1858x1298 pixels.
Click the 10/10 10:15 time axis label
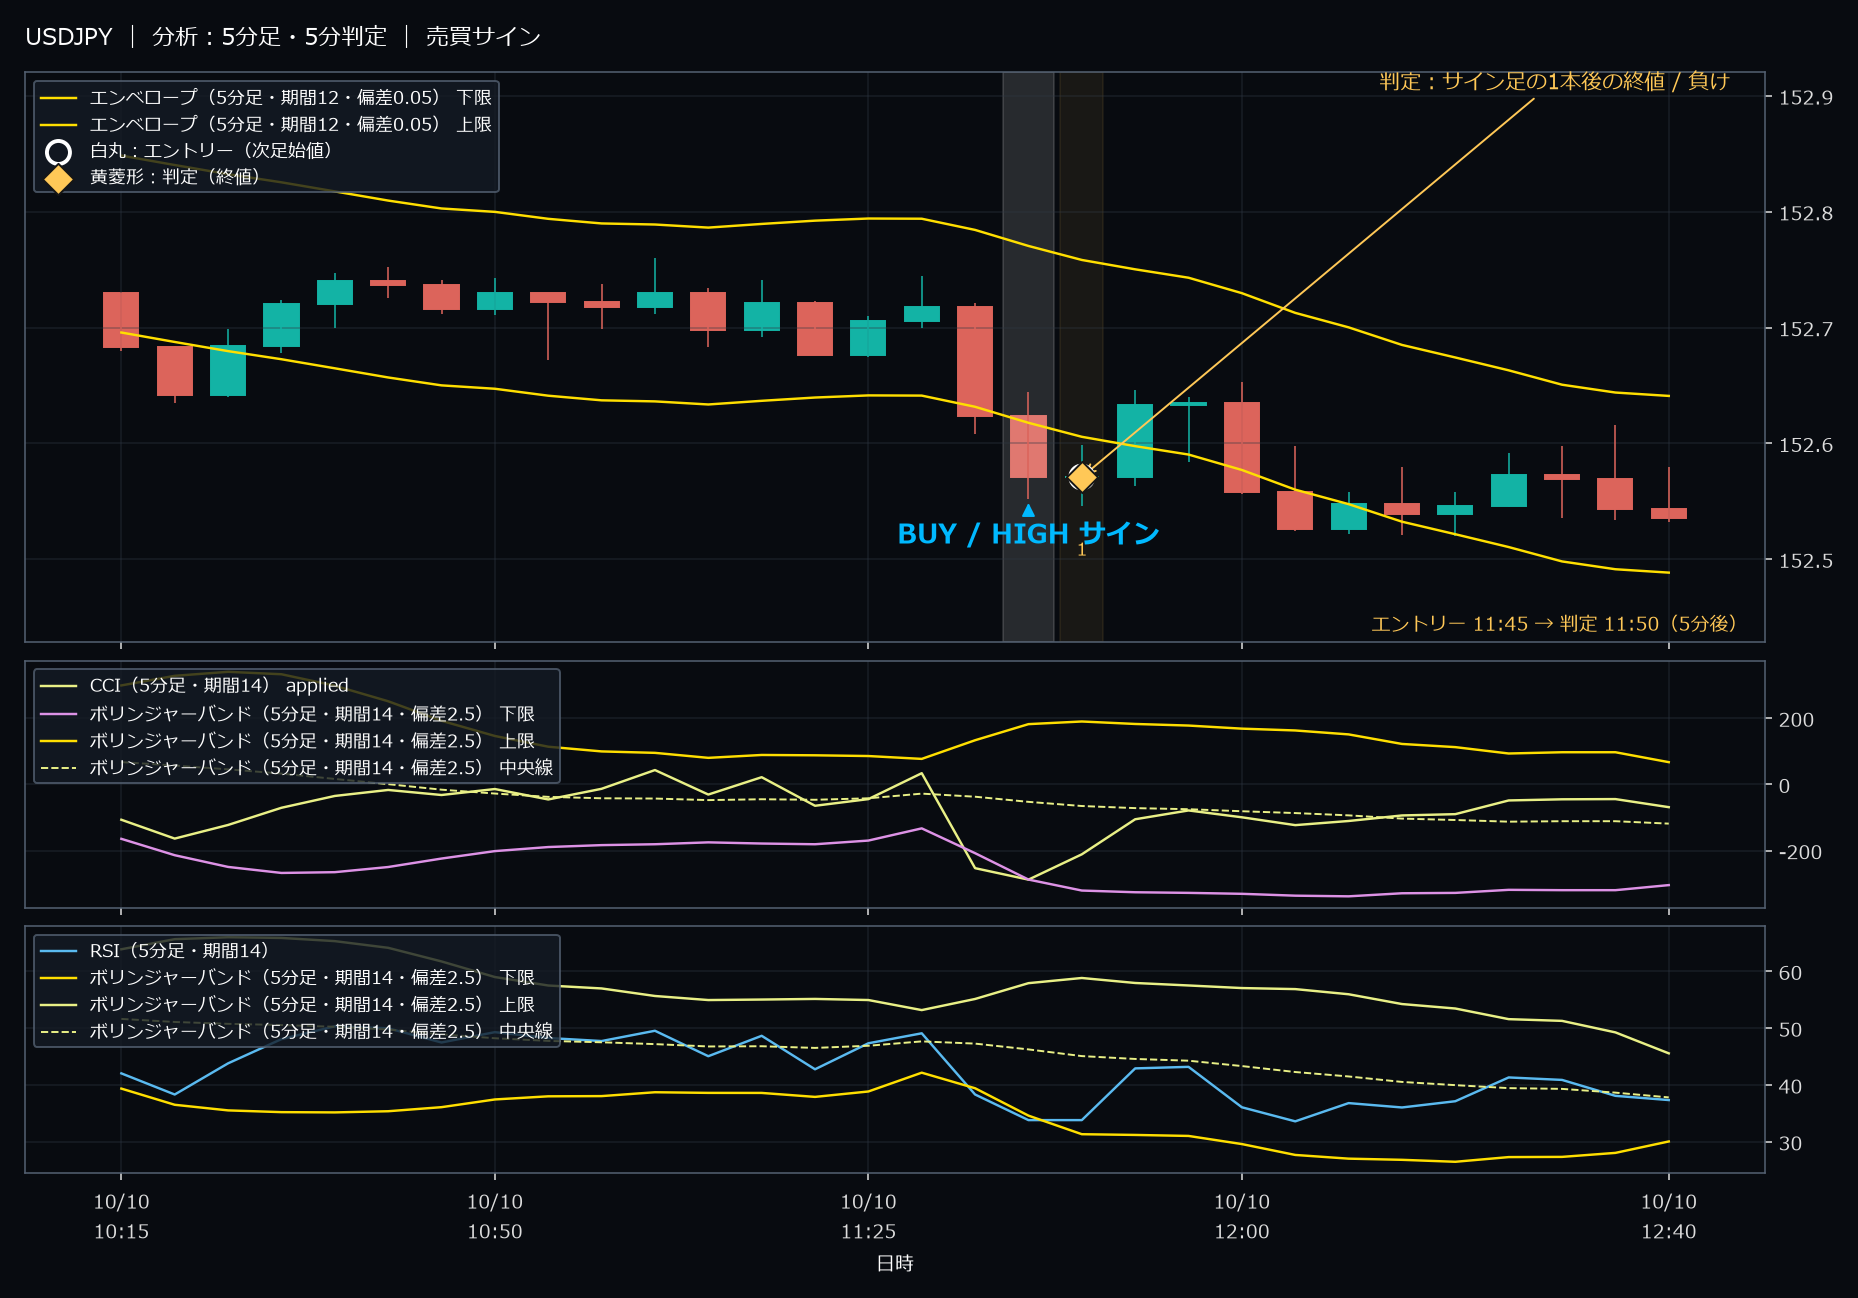(121, 1217)
